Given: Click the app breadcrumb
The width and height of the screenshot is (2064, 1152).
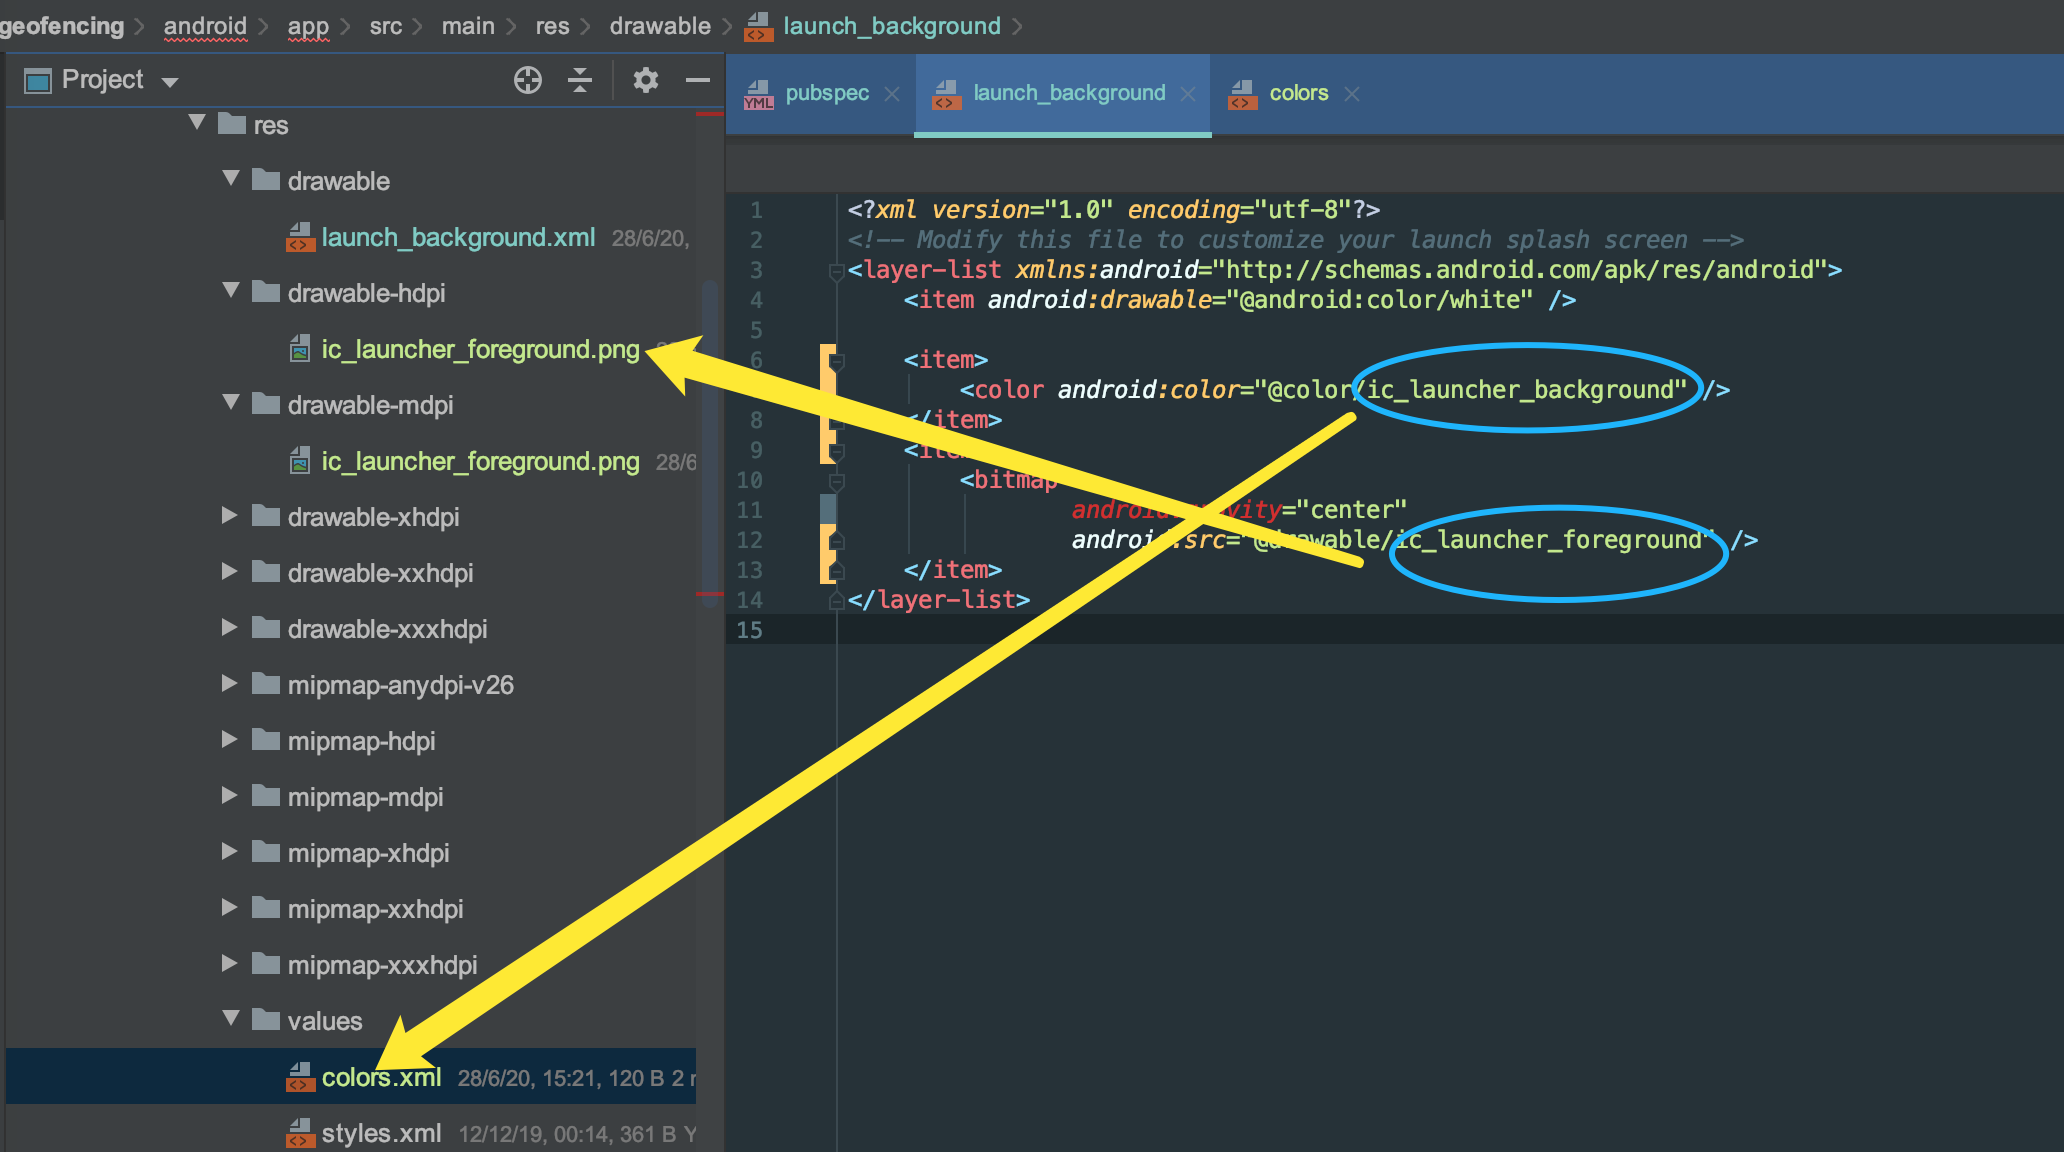Looking at the screenshot, I should tap(308, 26).
